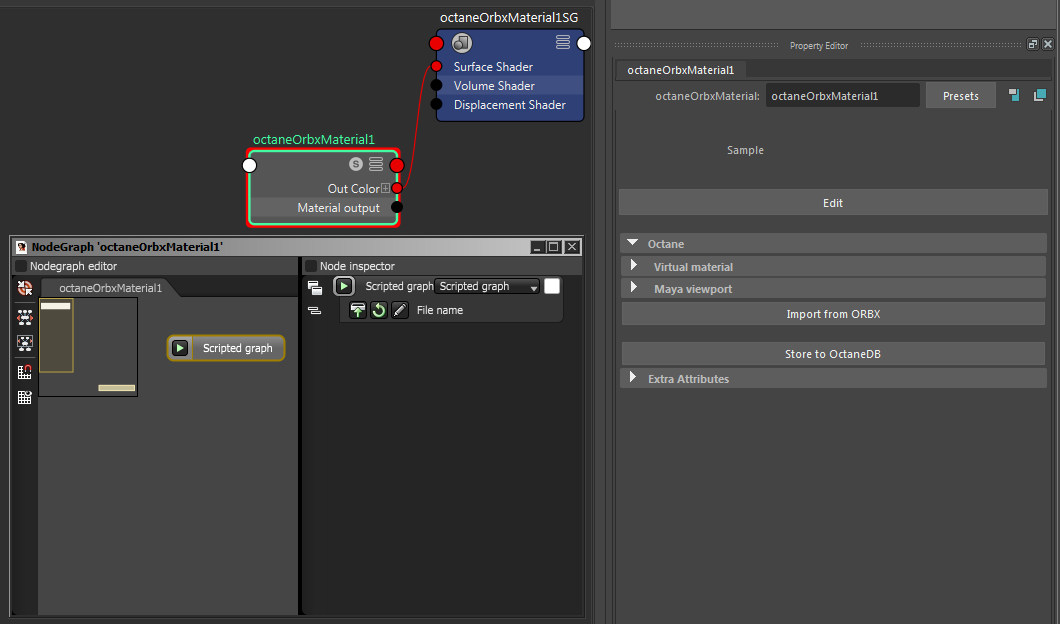Toggle the grid display icon
1060x624 pixels.
[25, 398]
